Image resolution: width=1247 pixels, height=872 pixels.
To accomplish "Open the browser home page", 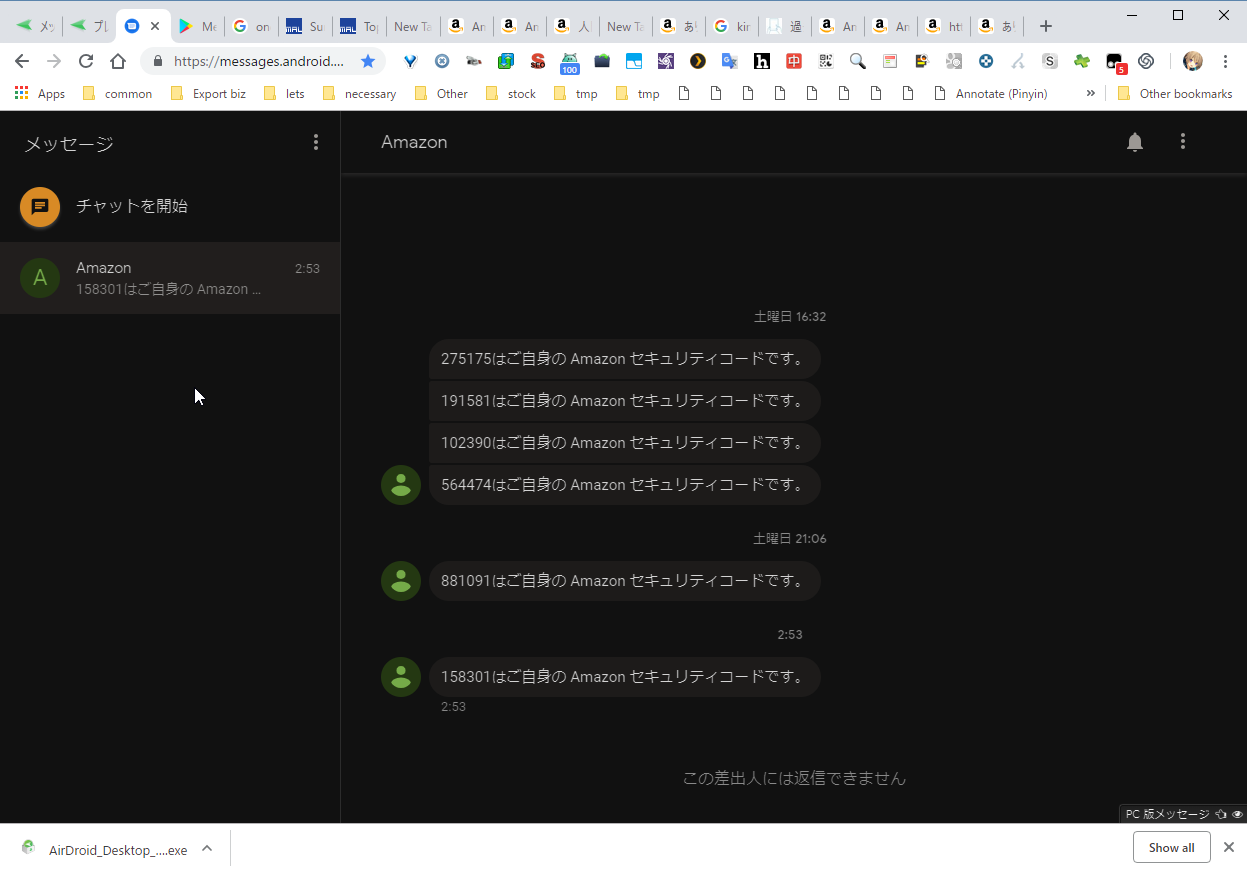I will (118, 61).
